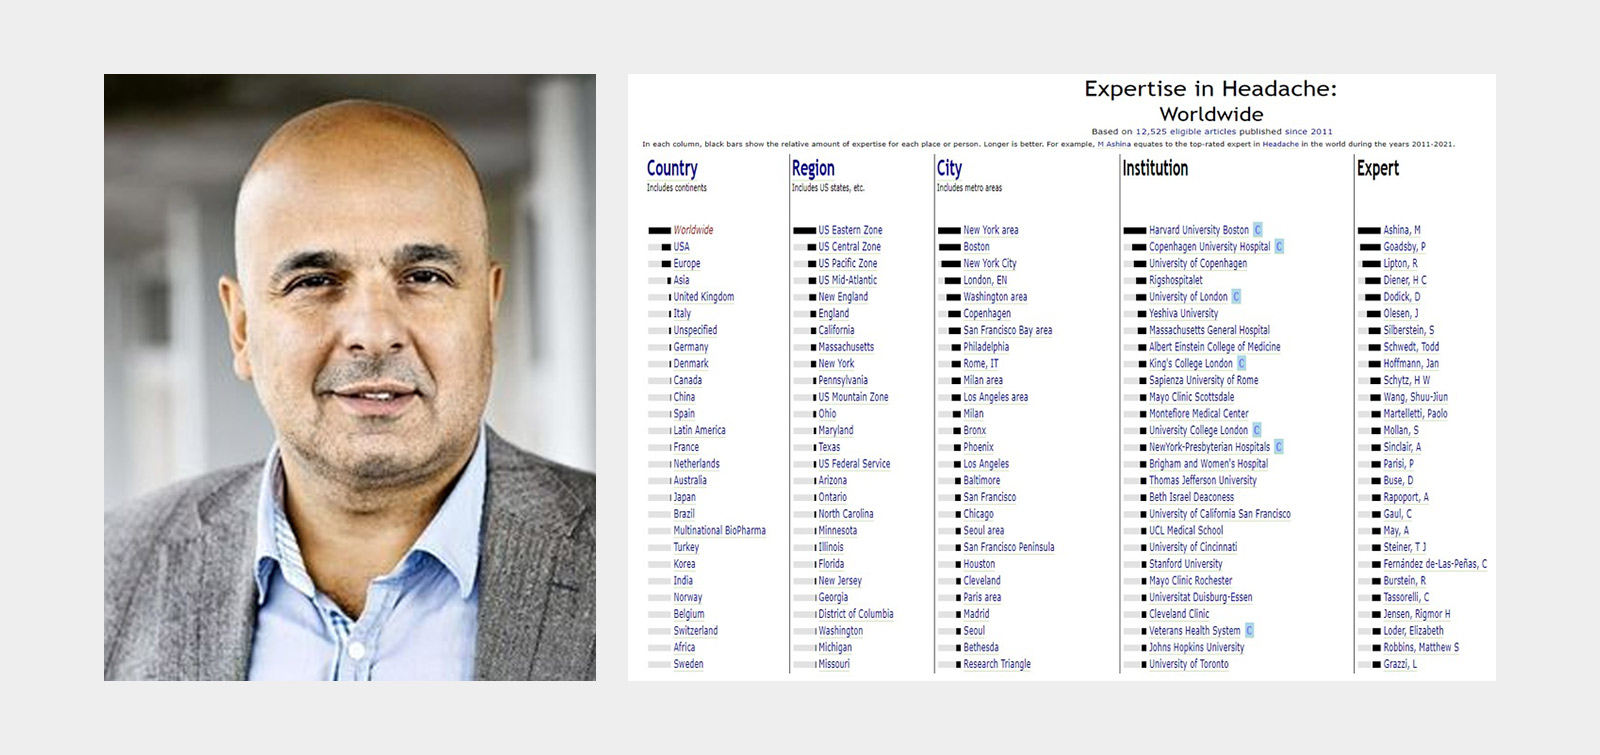Open the Country column heading
Screen dimensions: 1600x755
672,168
